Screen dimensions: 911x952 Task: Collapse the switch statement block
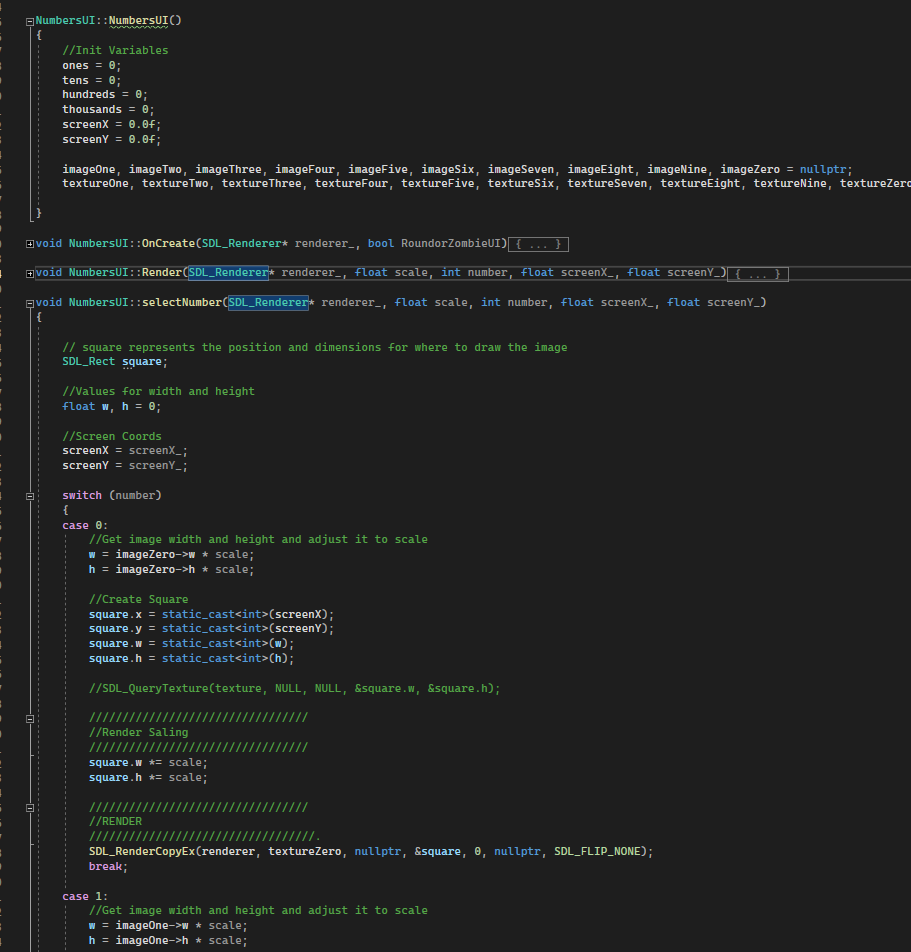pos(29,495)
